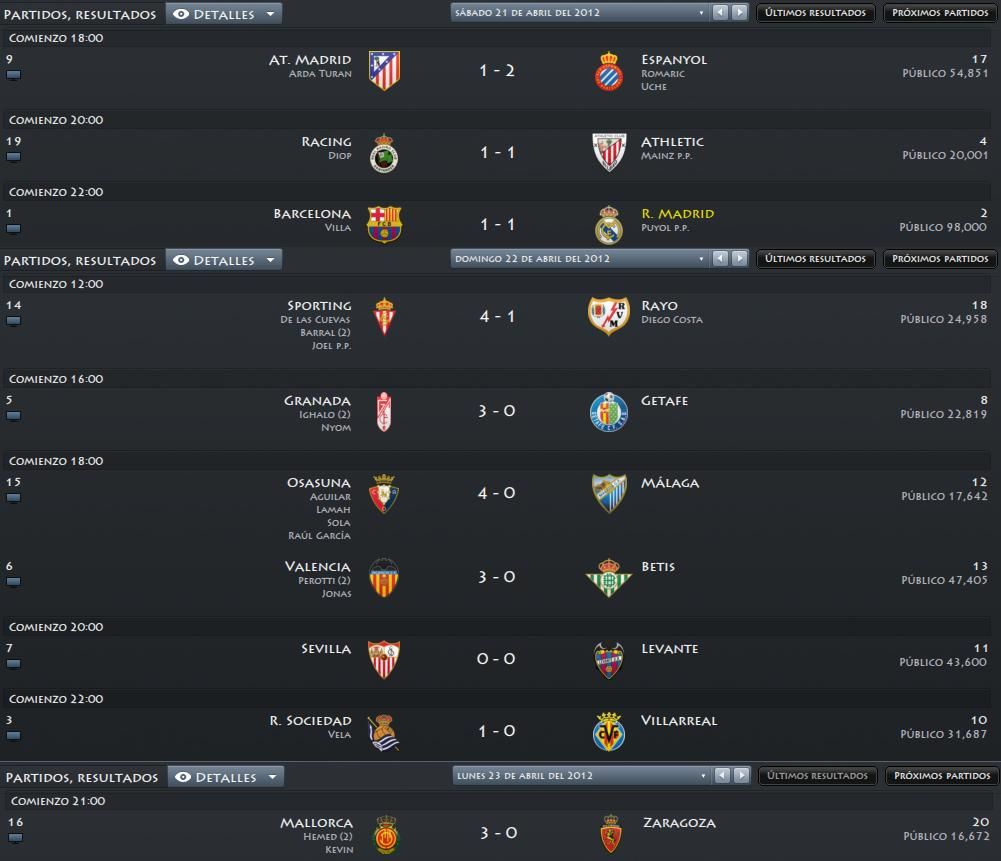The width and height of the screenshot is (1001, 861).
Task: Click TV icon under Sporting position 14
Action: 13,321
